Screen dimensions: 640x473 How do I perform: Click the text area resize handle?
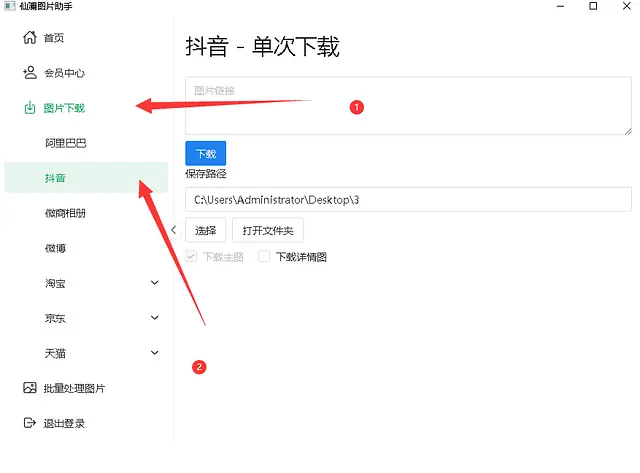(x=628, y=131)
